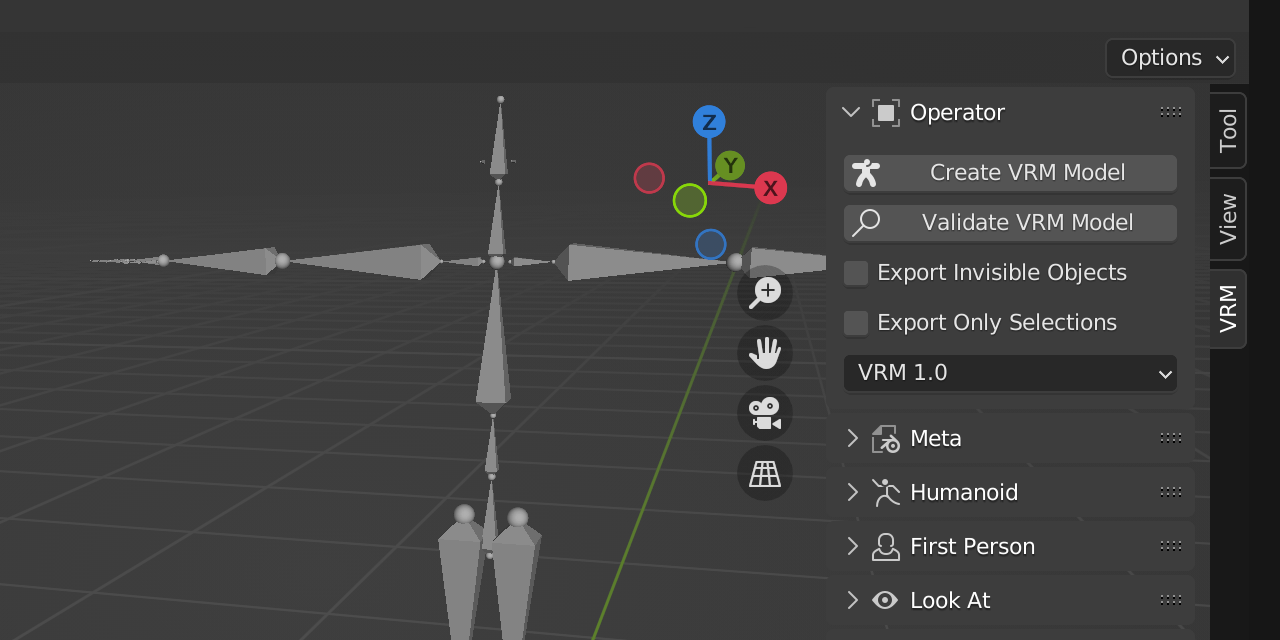Click the person icon on First Person panel
Image resolution: width=1280 pixels, height=640 pixels.
pos(884,546)
